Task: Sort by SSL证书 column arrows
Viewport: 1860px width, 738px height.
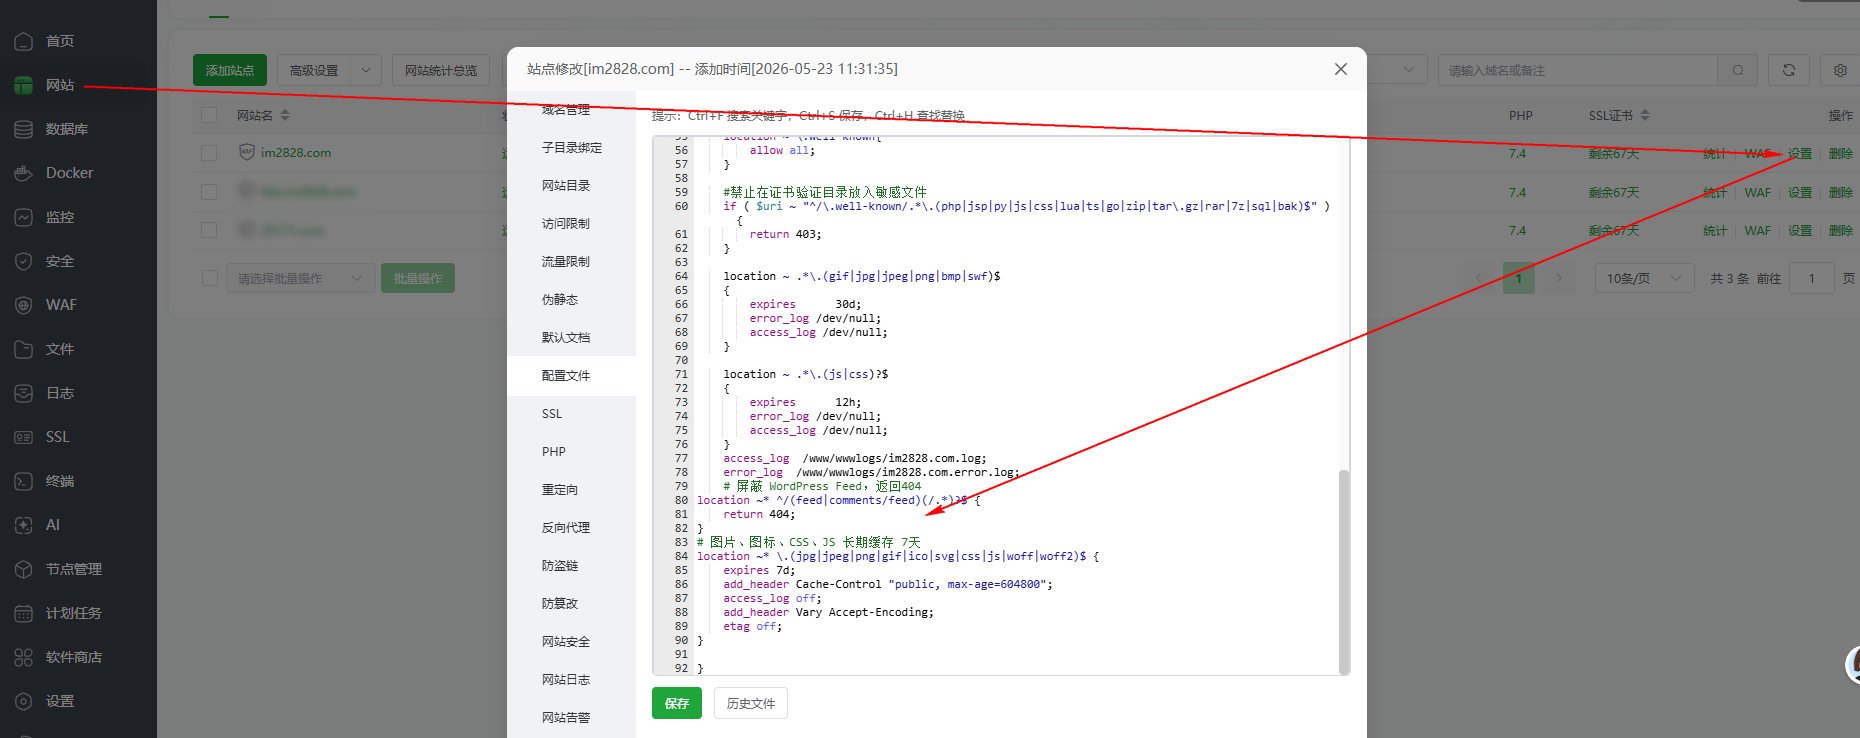Action: 1645,115
